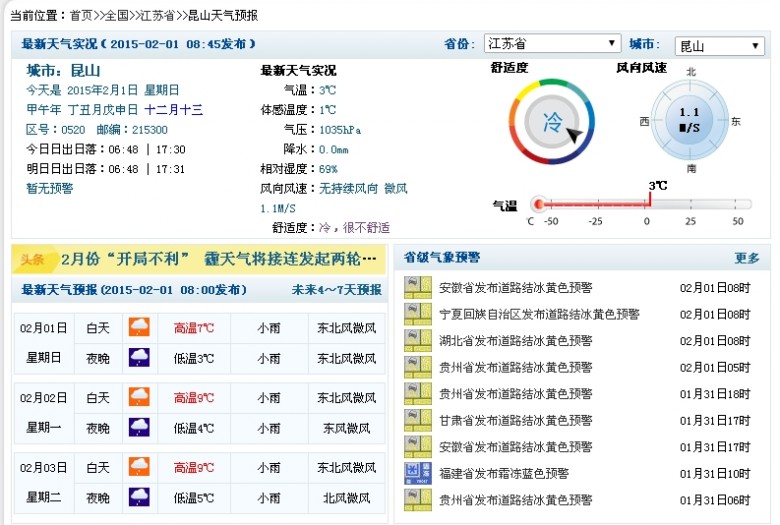Click the 02月01日 daytime light rain icon
The image size is (780, 525).
coord(139,328)
